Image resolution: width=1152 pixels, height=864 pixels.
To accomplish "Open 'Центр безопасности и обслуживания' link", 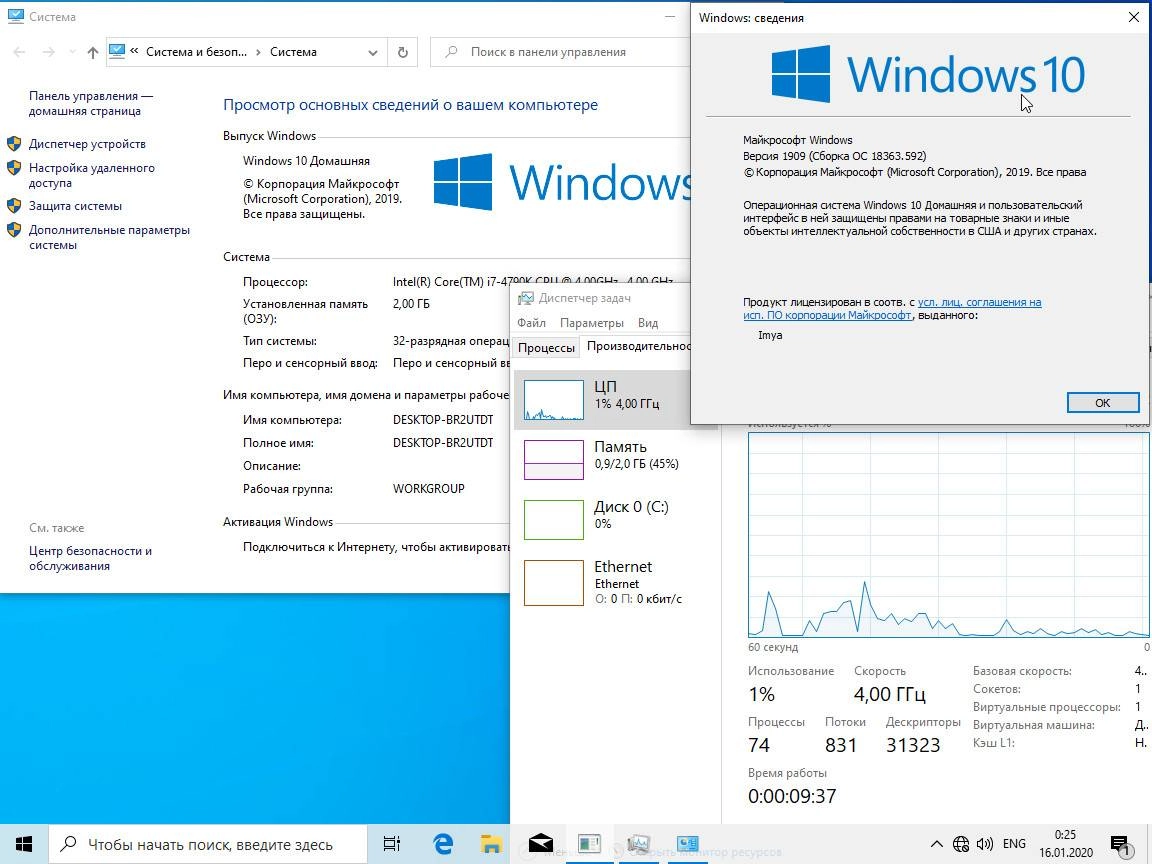I will [90, 558].
